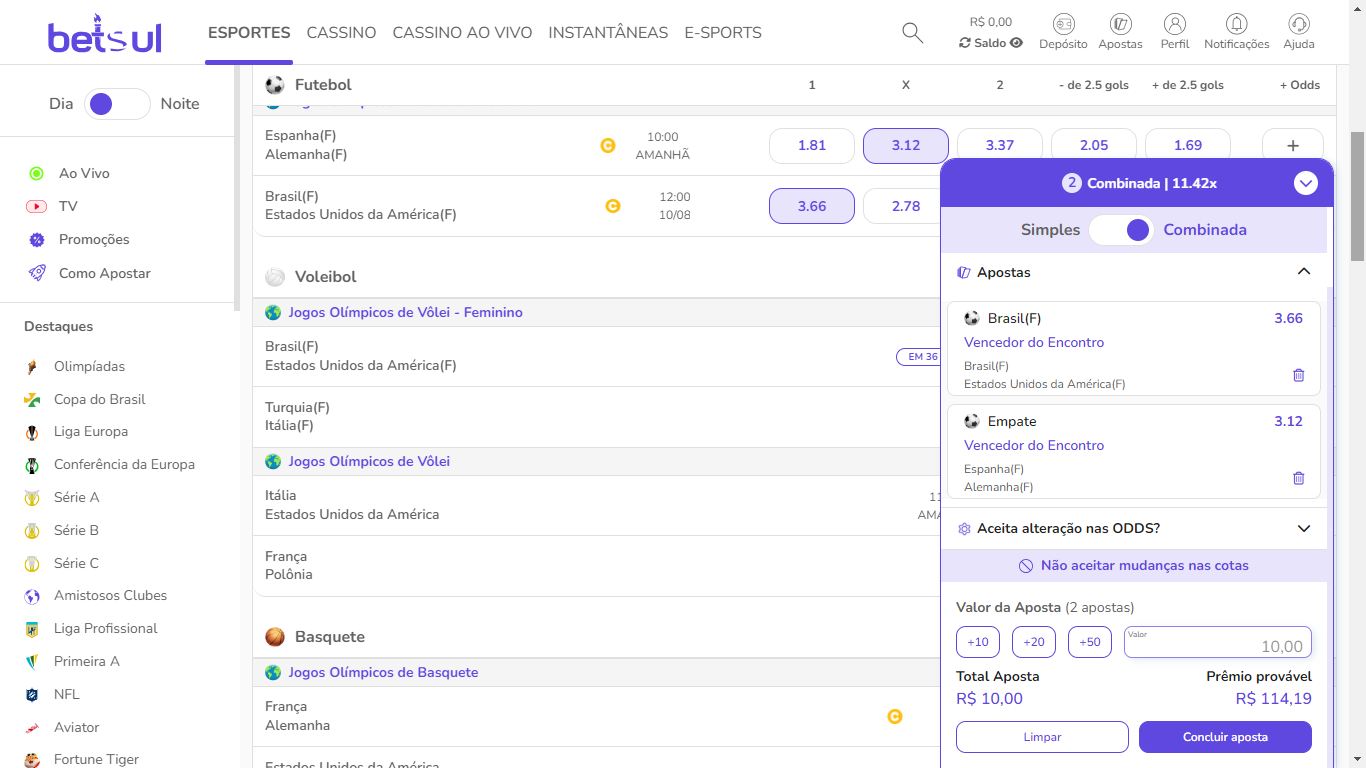The height and width of the screenshot is (768, 1366).
Task: Click Não aceitar mudanças nas cotas
Action: click(1134, 565)
